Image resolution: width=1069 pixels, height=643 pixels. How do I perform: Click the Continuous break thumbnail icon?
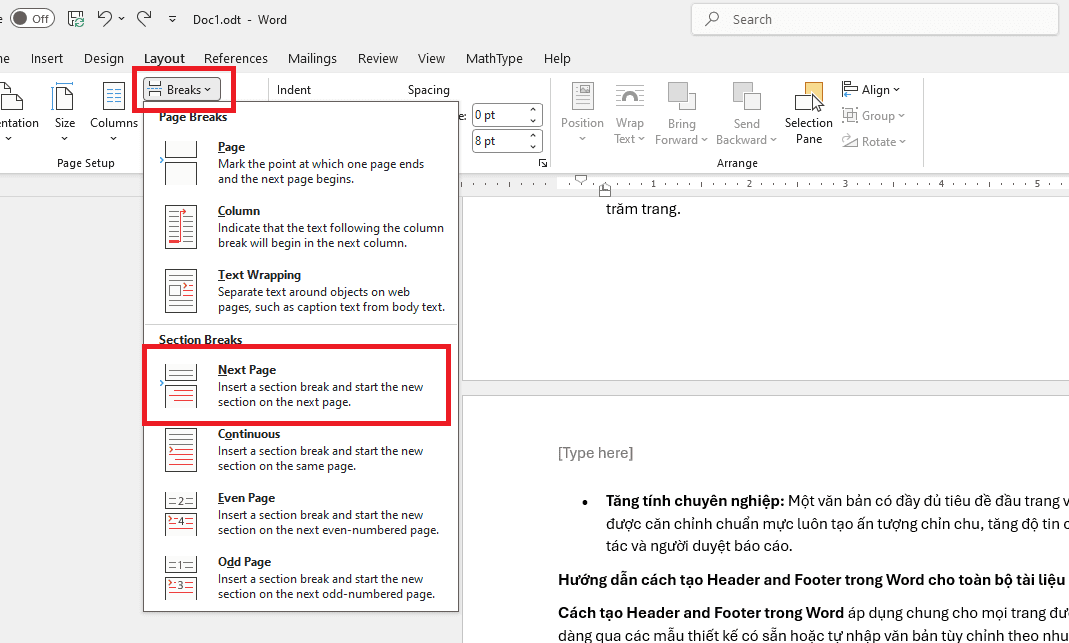(181, 449)
